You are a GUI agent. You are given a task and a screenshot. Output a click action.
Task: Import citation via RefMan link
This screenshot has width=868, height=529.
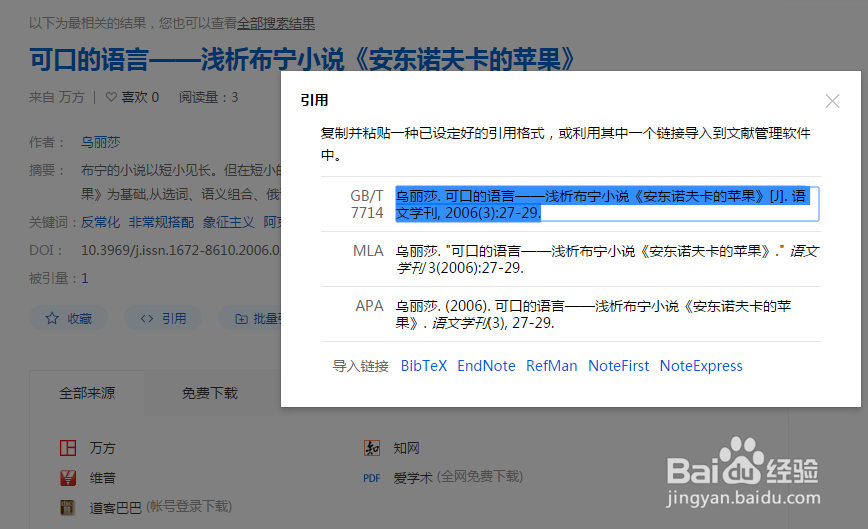click(x=551, y=366)
